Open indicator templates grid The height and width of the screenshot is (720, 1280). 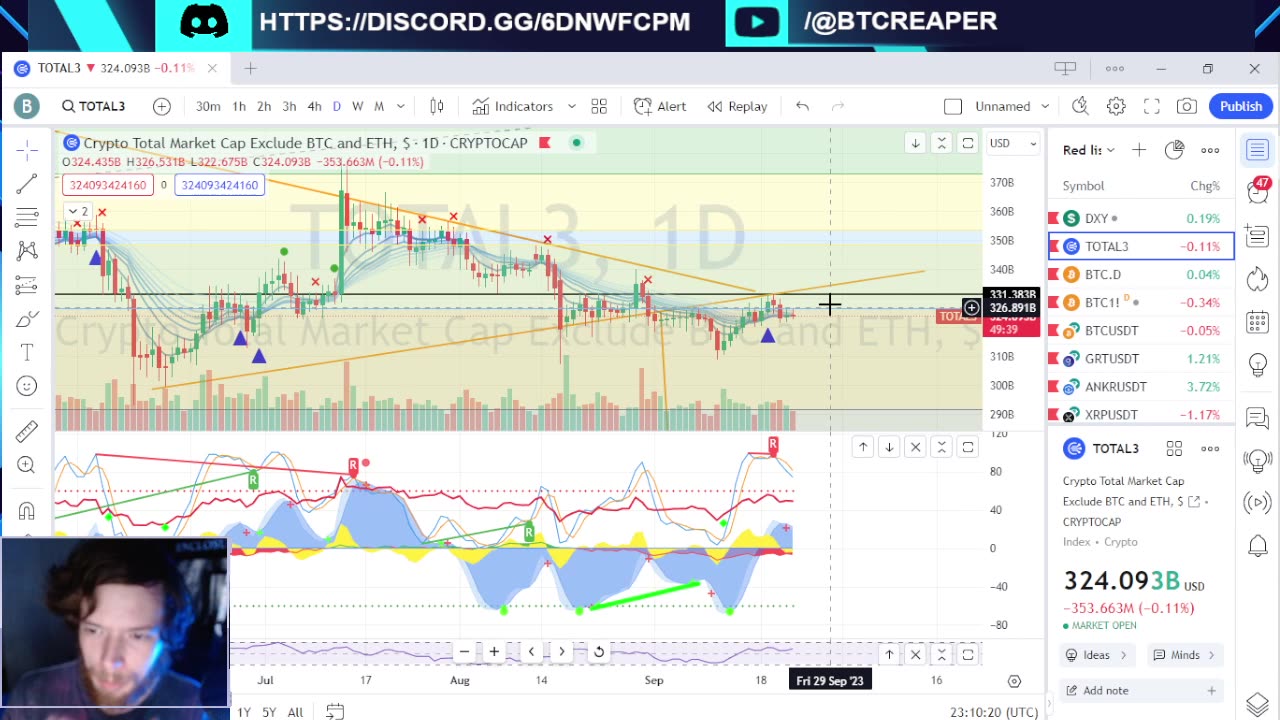pos(599,106)
